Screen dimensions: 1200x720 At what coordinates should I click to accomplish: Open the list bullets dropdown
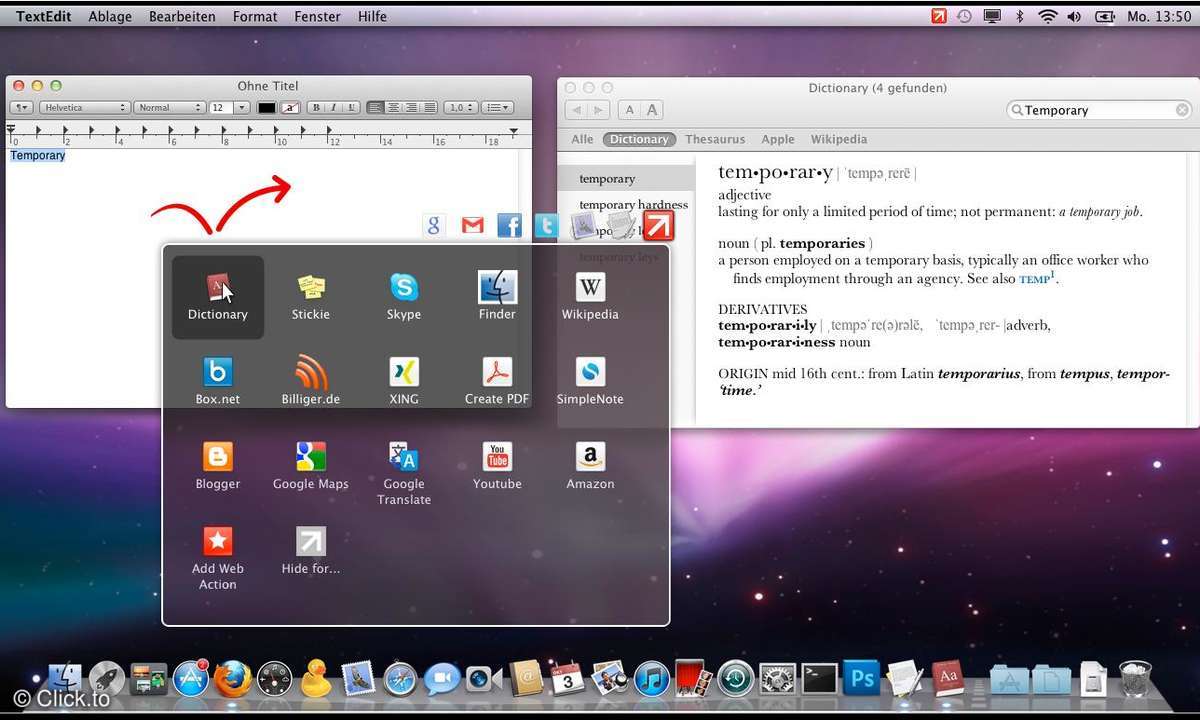[x=497, y=107]
